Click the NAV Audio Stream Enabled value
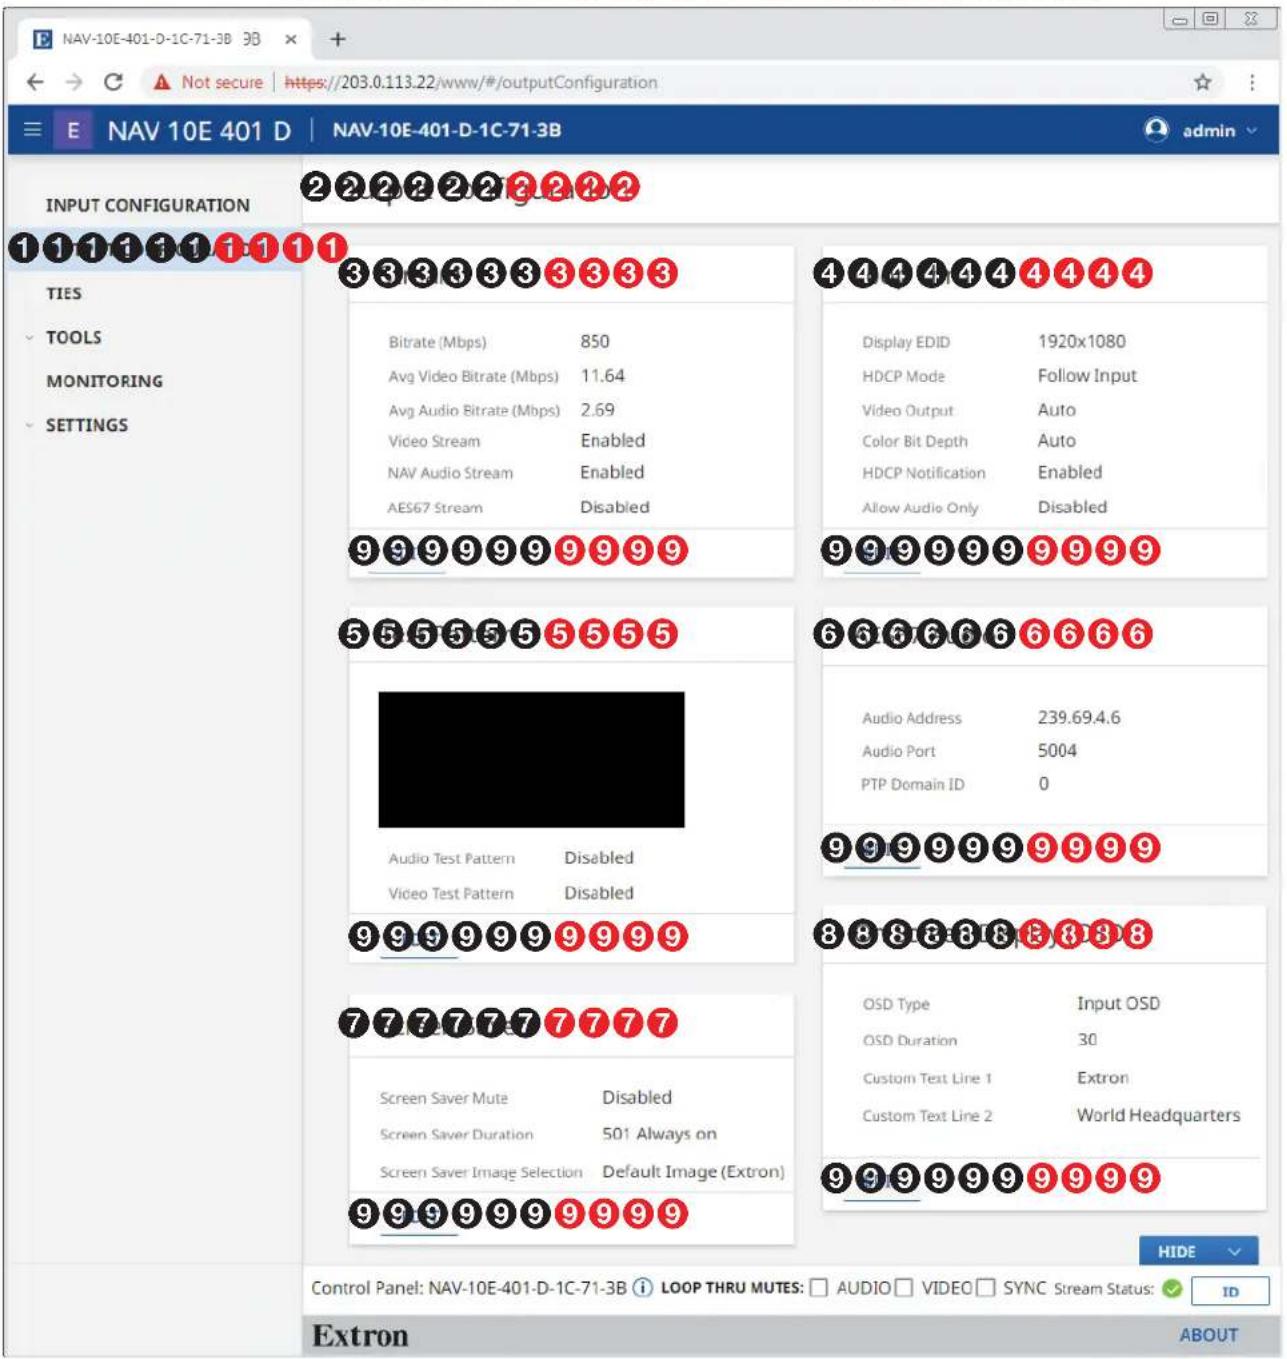Image resolution: width=1287 pixels, height=1359 pixels. 612,472
